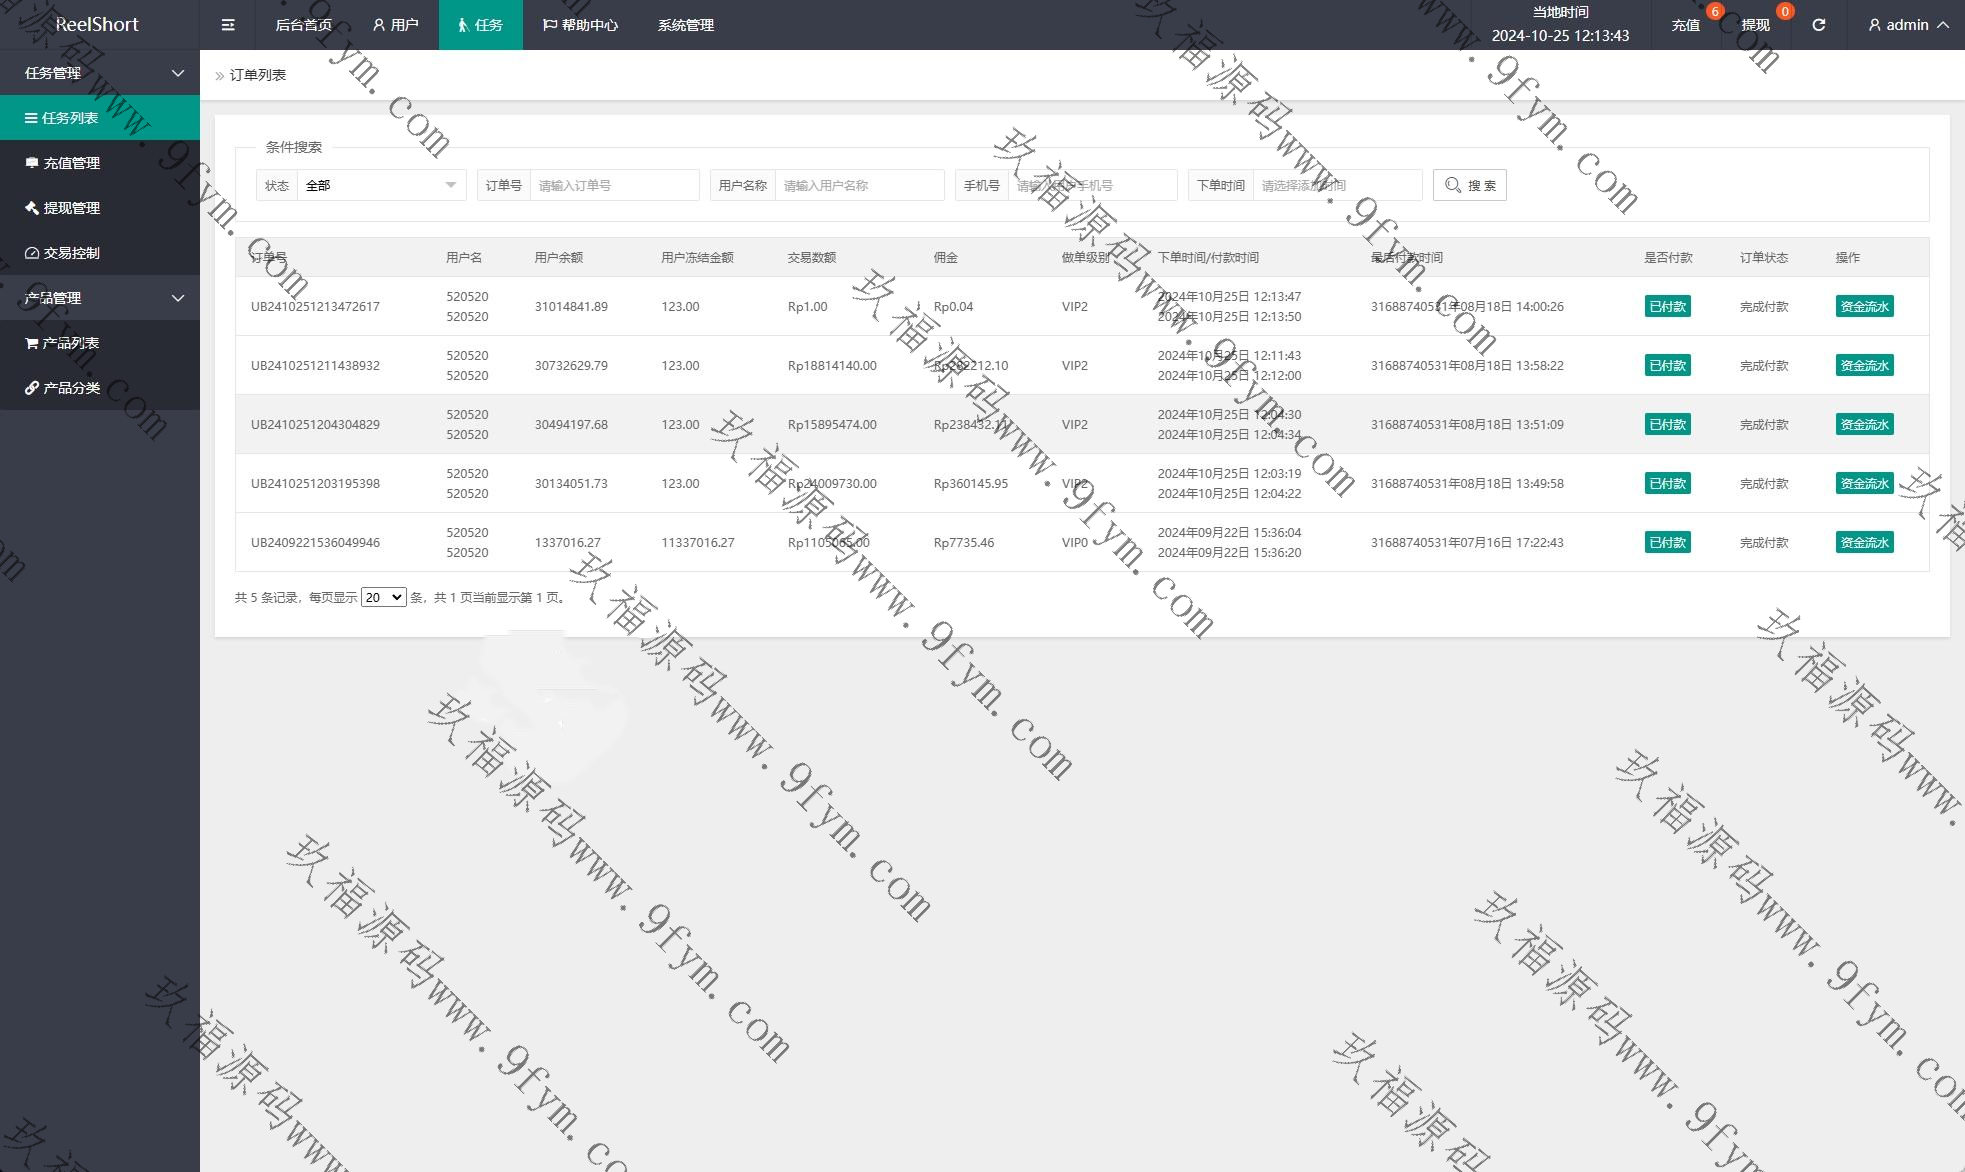Open 产品列表 with the cart icon
This screenshot has height=1172, width=1965.
(70, 343)
